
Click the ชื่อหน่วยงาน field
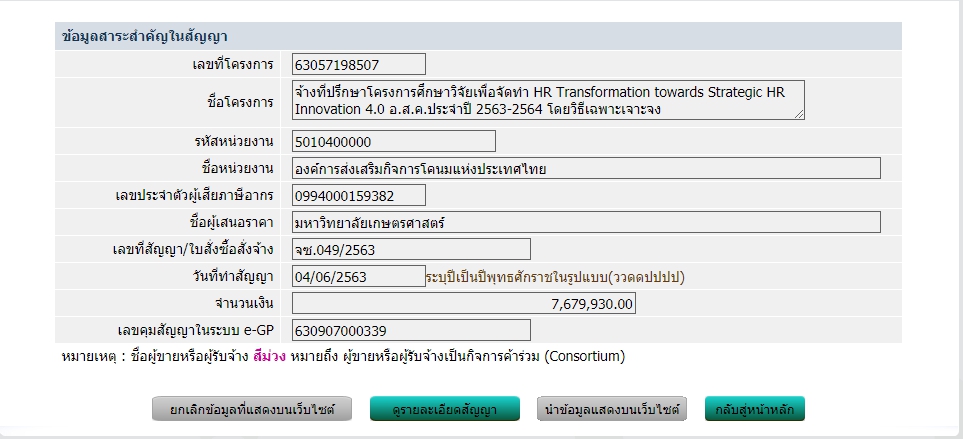click(585, 168)
